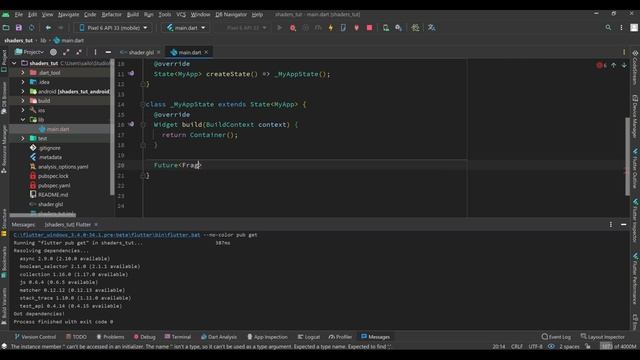640x360 pixels.
Task: Click the Flutter Hot Reload lightning icon
Action: click(x=331, y=28)
